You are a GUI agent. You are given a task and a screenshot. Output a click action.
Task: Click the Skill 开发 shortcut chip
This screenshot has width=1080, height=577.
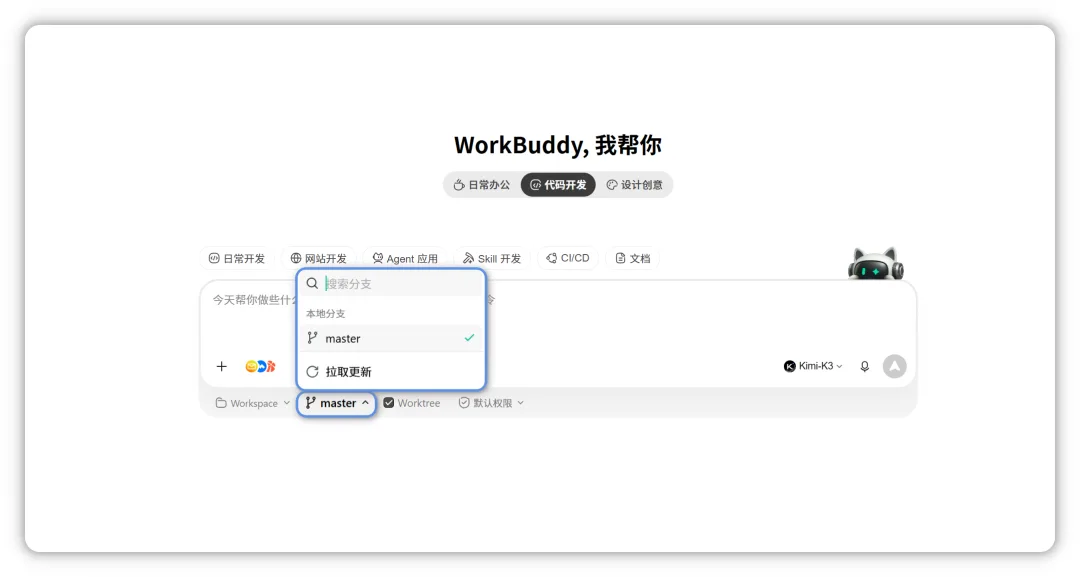(492, 258)
